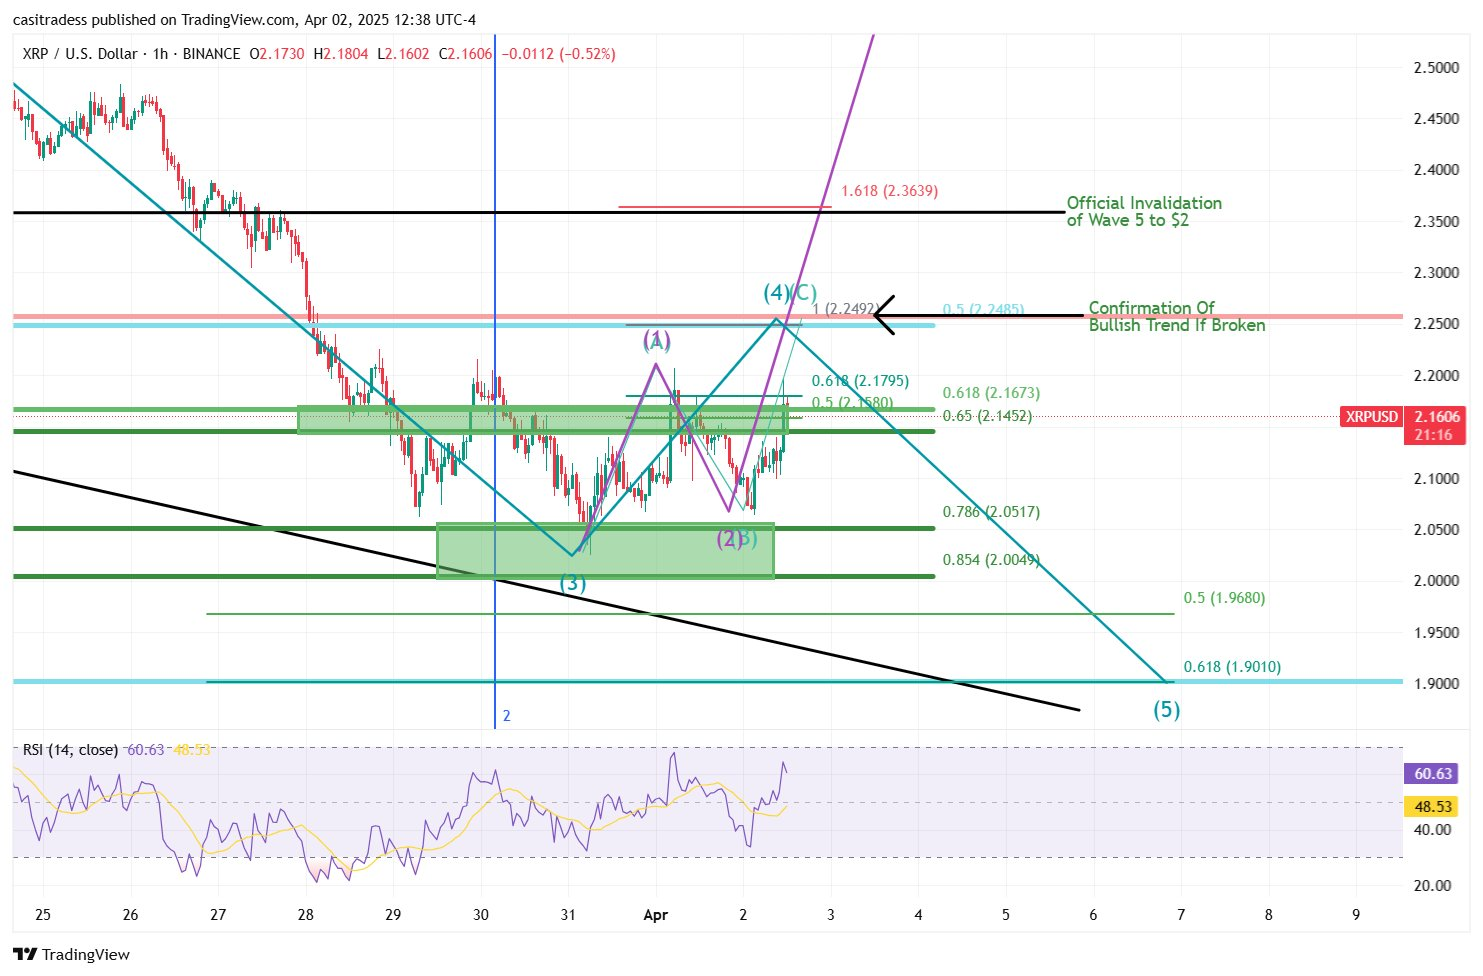The width and height of the screenshot is (1483, 976).
Task: Click the purple 60.63 RSI value tag
Action: (x=1432, y=774)
